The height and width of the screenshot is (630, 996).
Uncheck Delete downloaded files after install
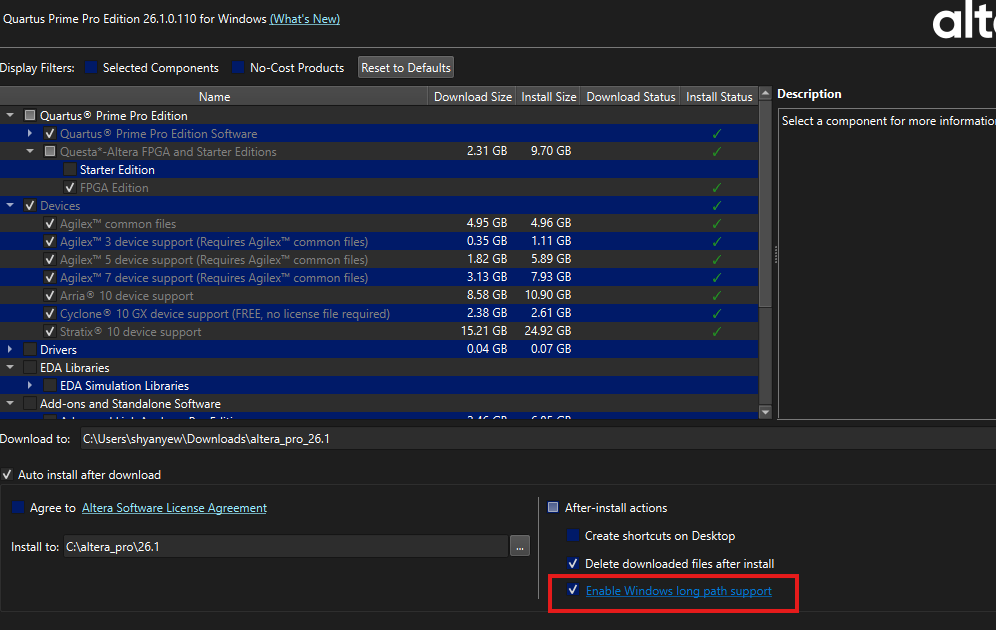click(573, 563)
